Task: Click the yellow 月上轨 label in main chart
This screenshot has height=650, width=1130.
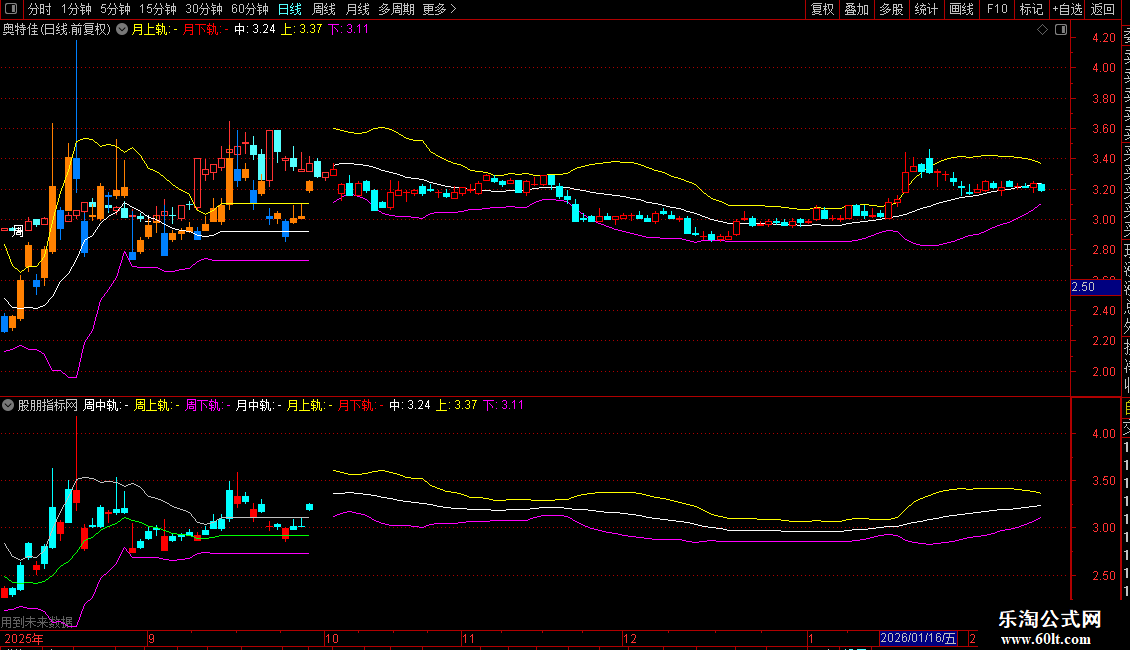Action: pos(154,30)
